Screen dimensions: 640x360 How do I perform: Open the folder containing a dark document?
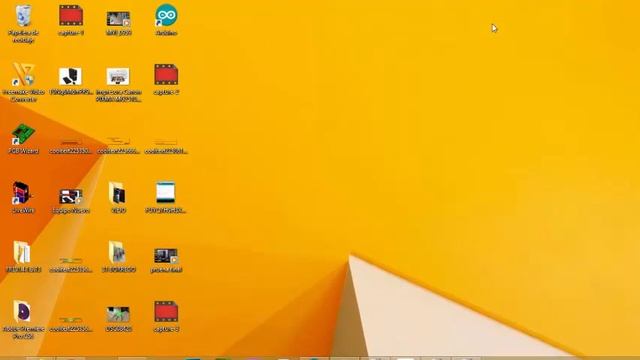pyautogui.click(x=118, y=193)
